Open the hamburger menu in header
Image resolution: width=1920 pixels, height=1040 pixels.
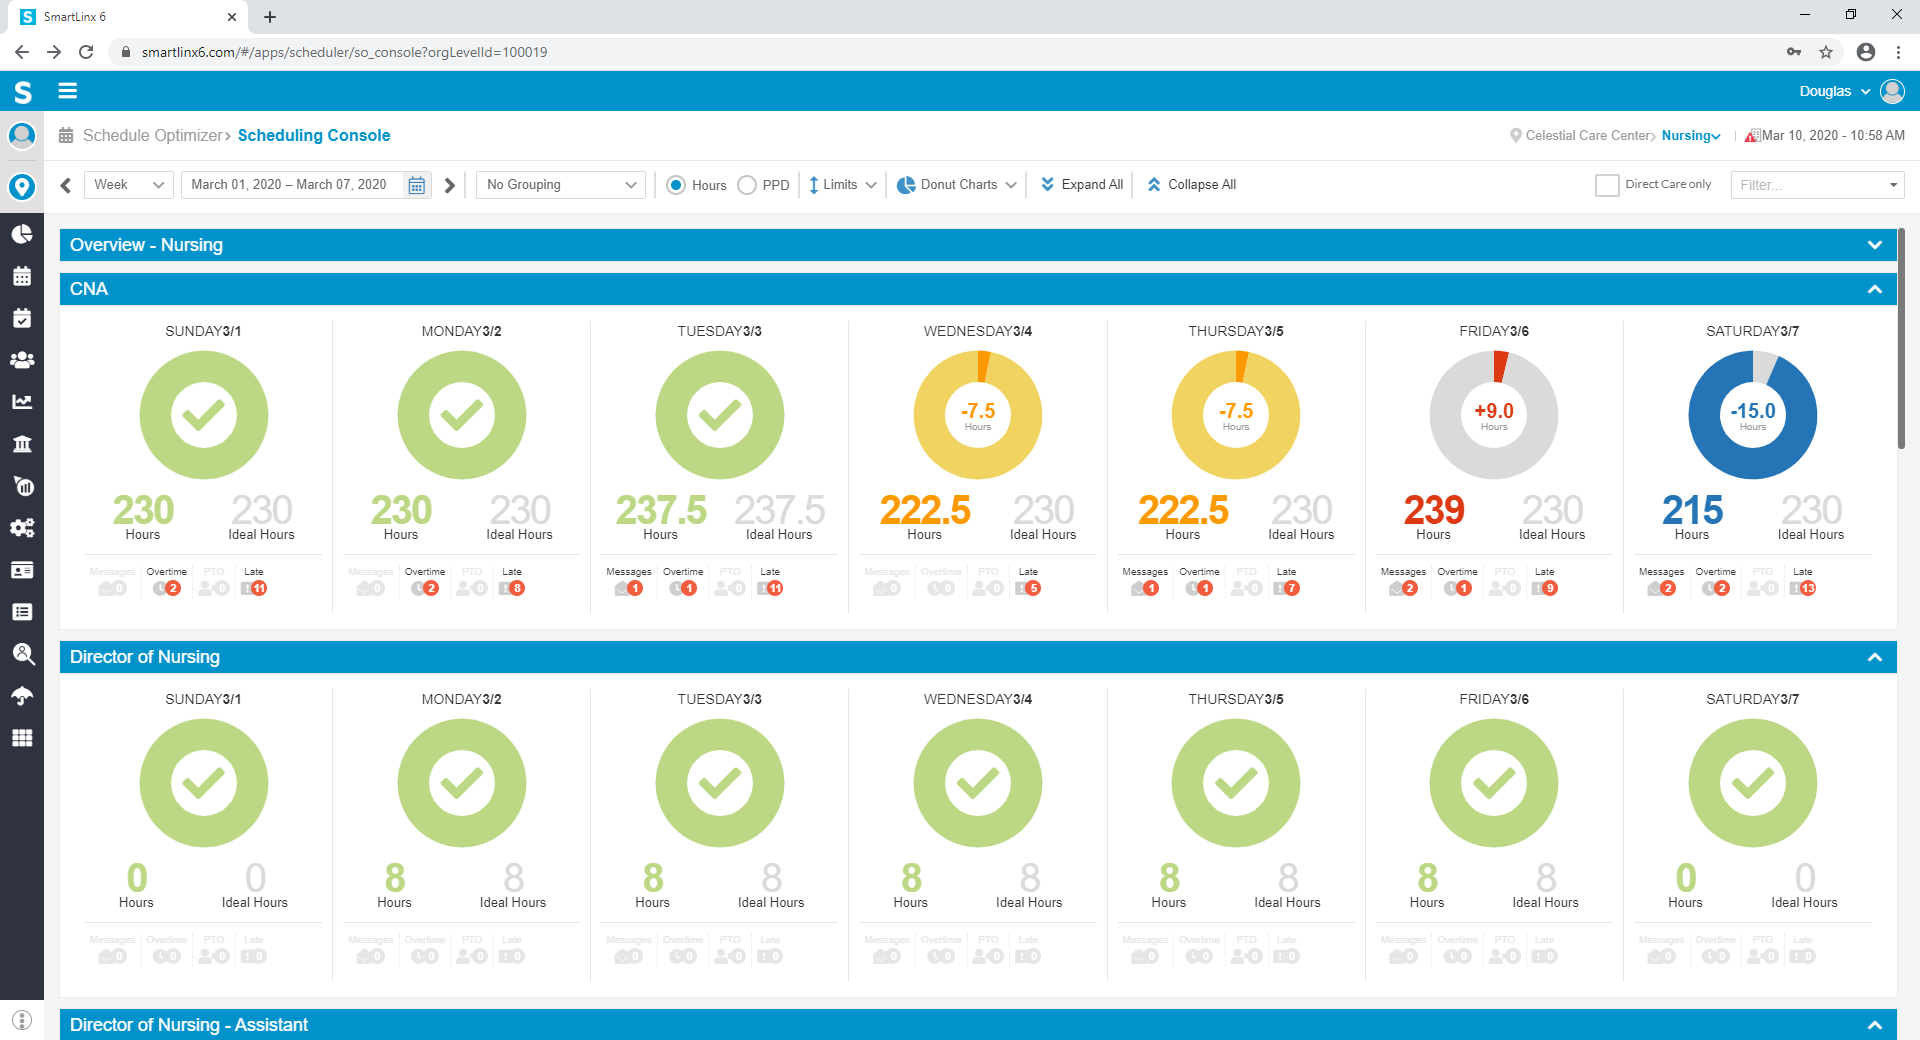tap(67, 91)
